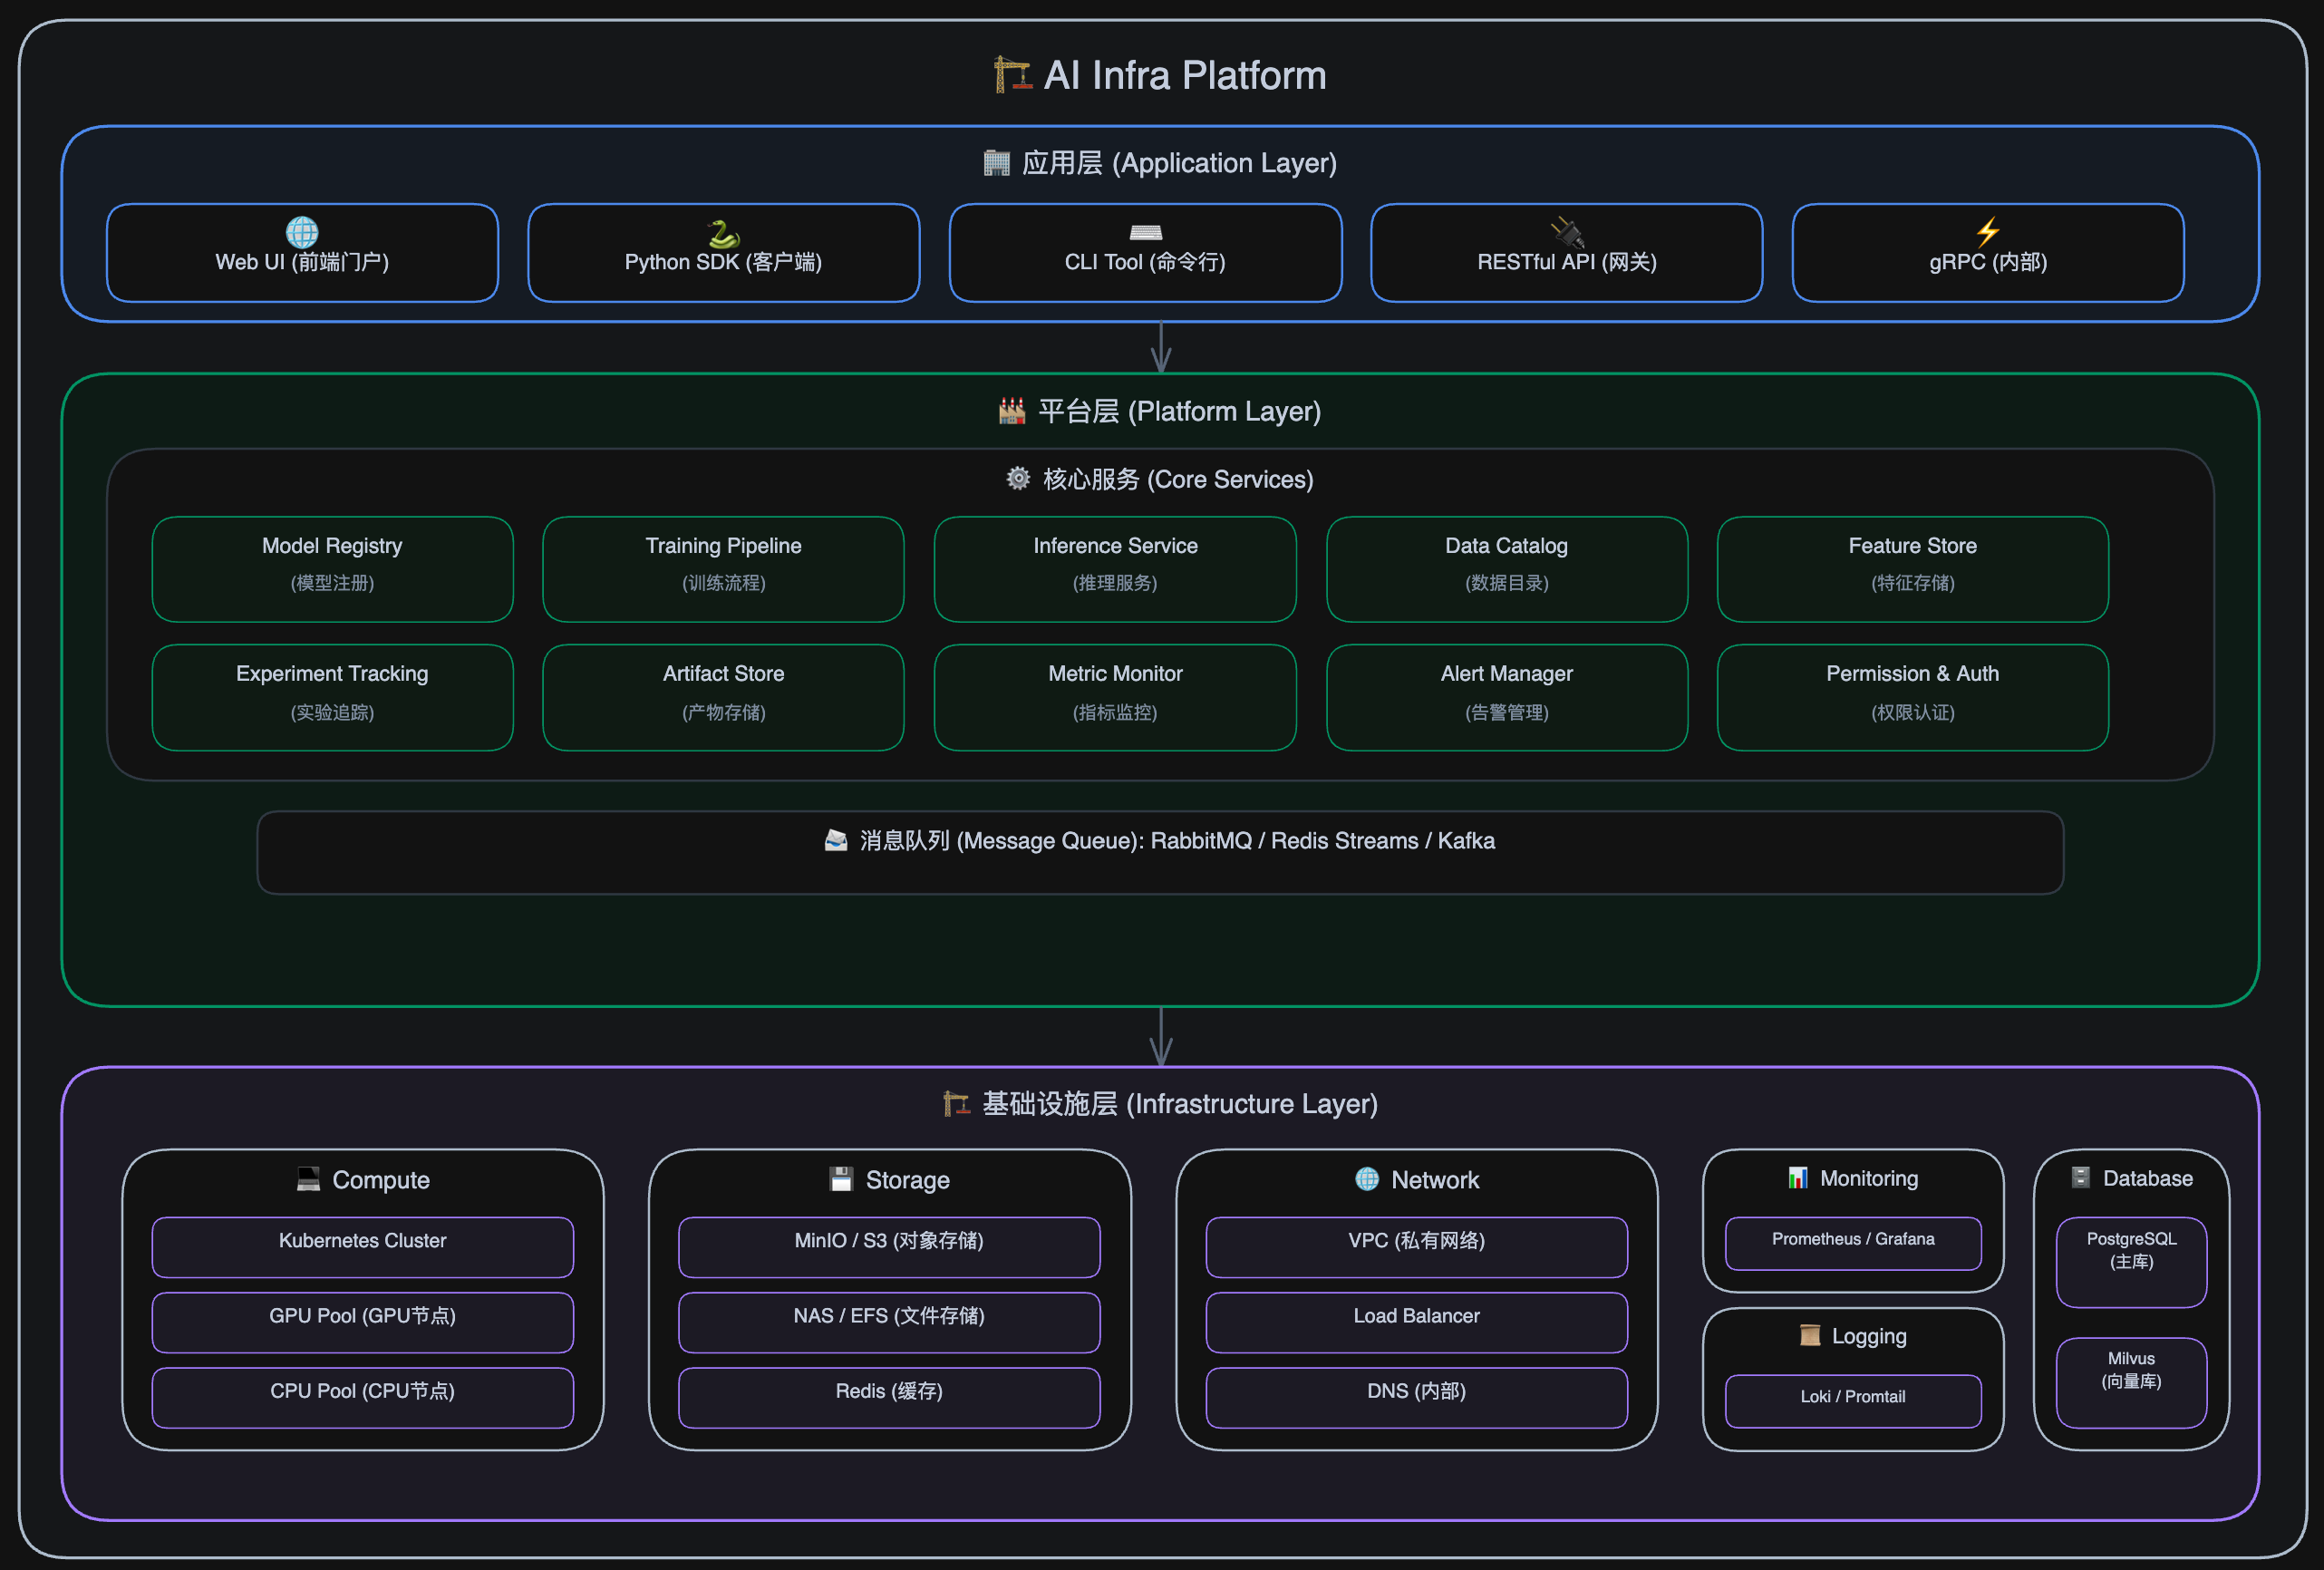Click the globe icon above Web UI
Viewport: 2324px width, 1570px height.
(302, 232)
